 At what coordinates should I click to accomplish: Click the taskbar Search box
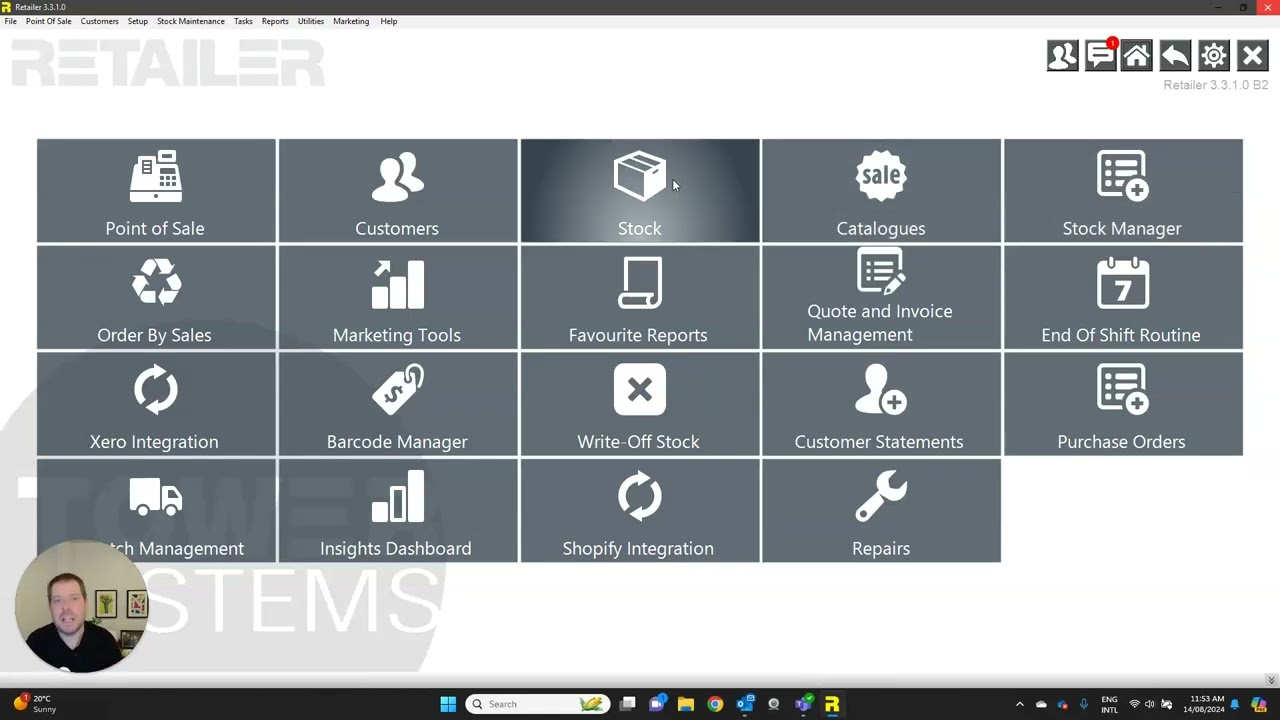(537, 704)
